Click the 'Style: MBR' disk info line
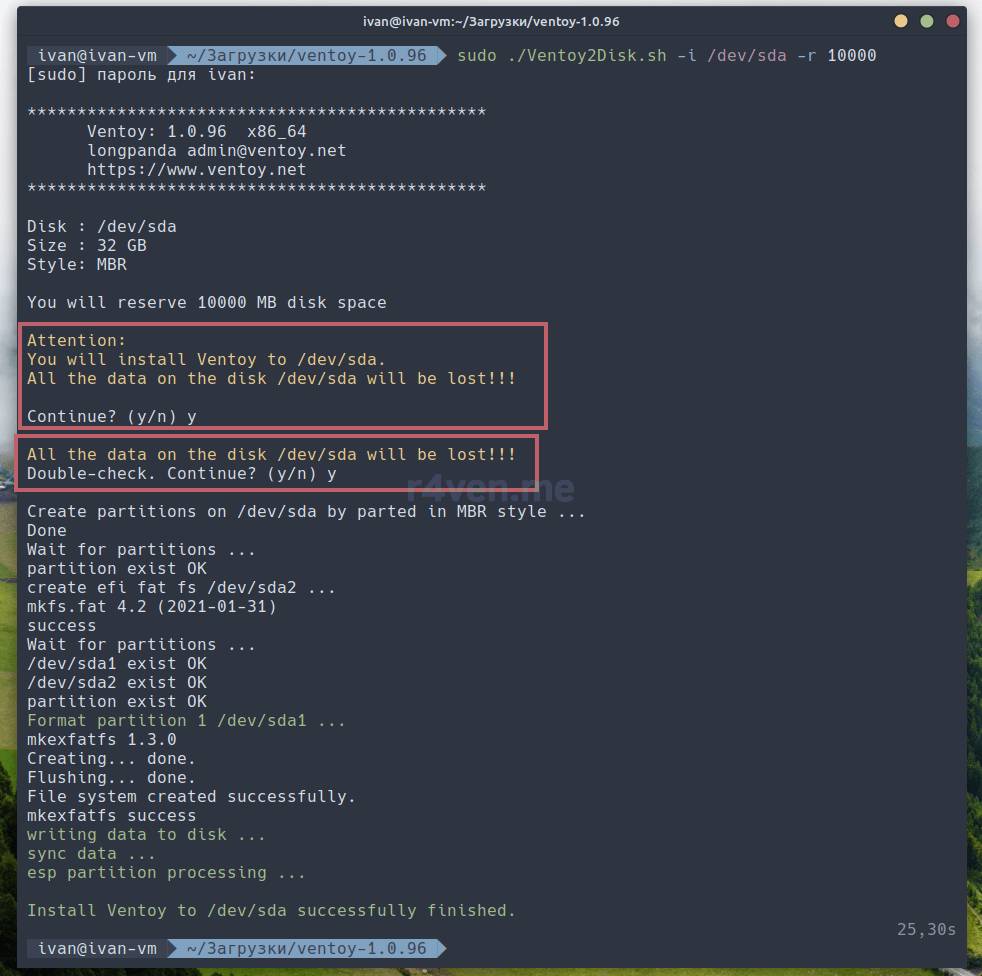The image size is (982, 976). tap(77, 265)
